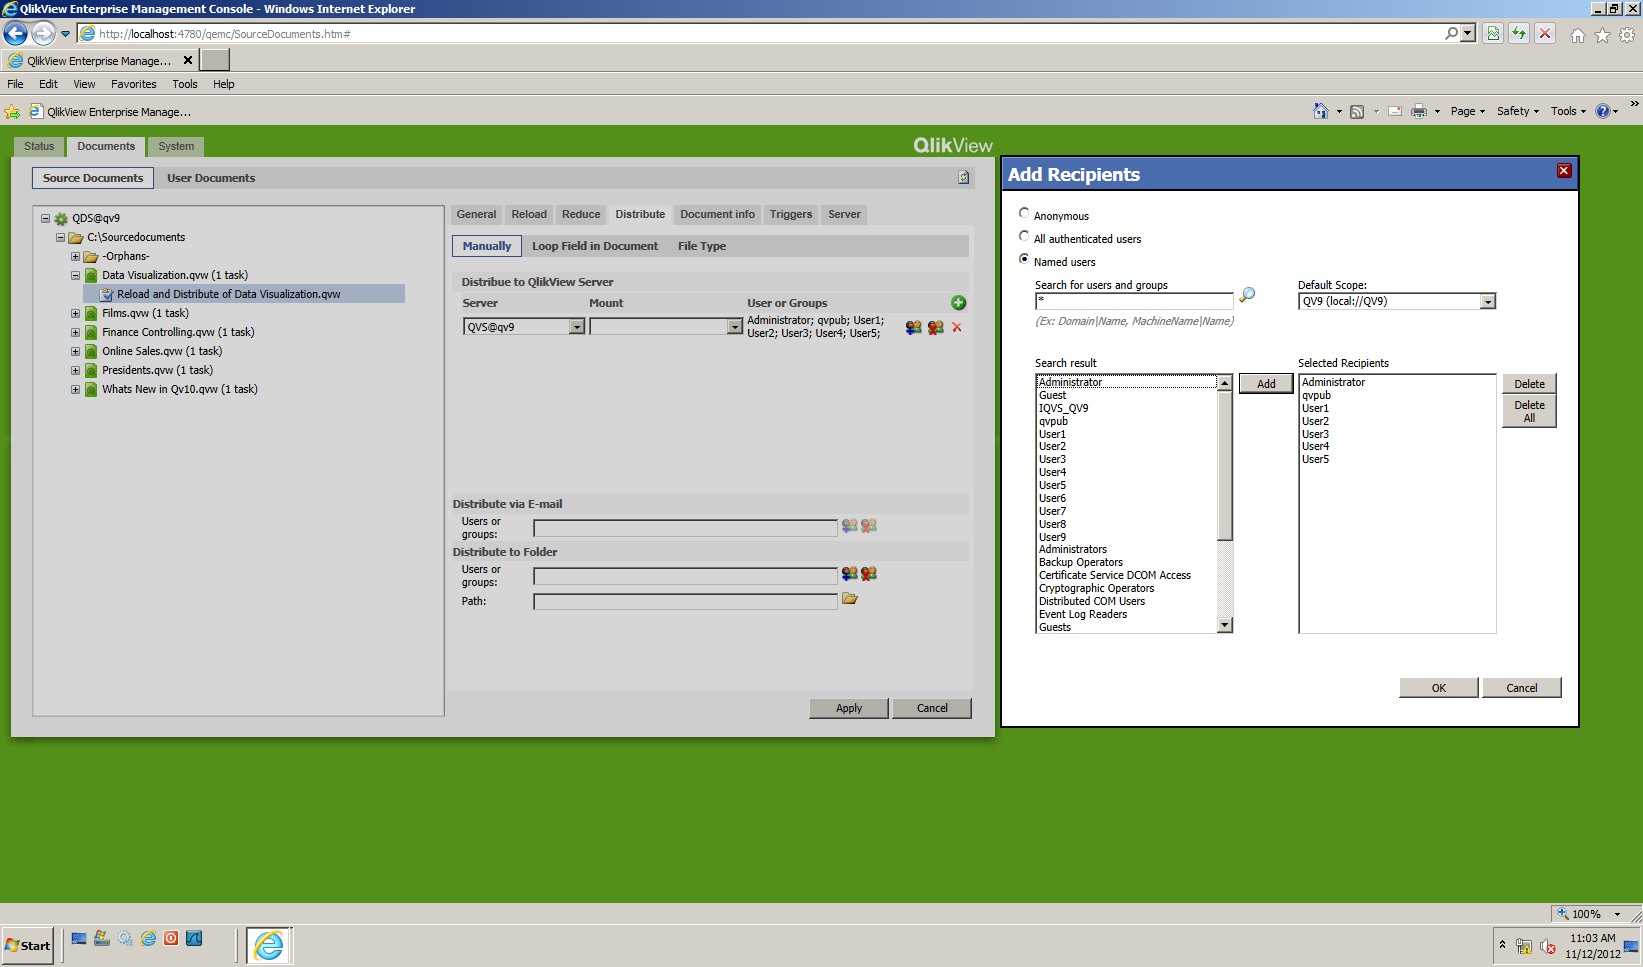Screen dimensions: 1643x967
Task: Click remove recipients icon for Distribute to Folder
Action: [868, 574]
